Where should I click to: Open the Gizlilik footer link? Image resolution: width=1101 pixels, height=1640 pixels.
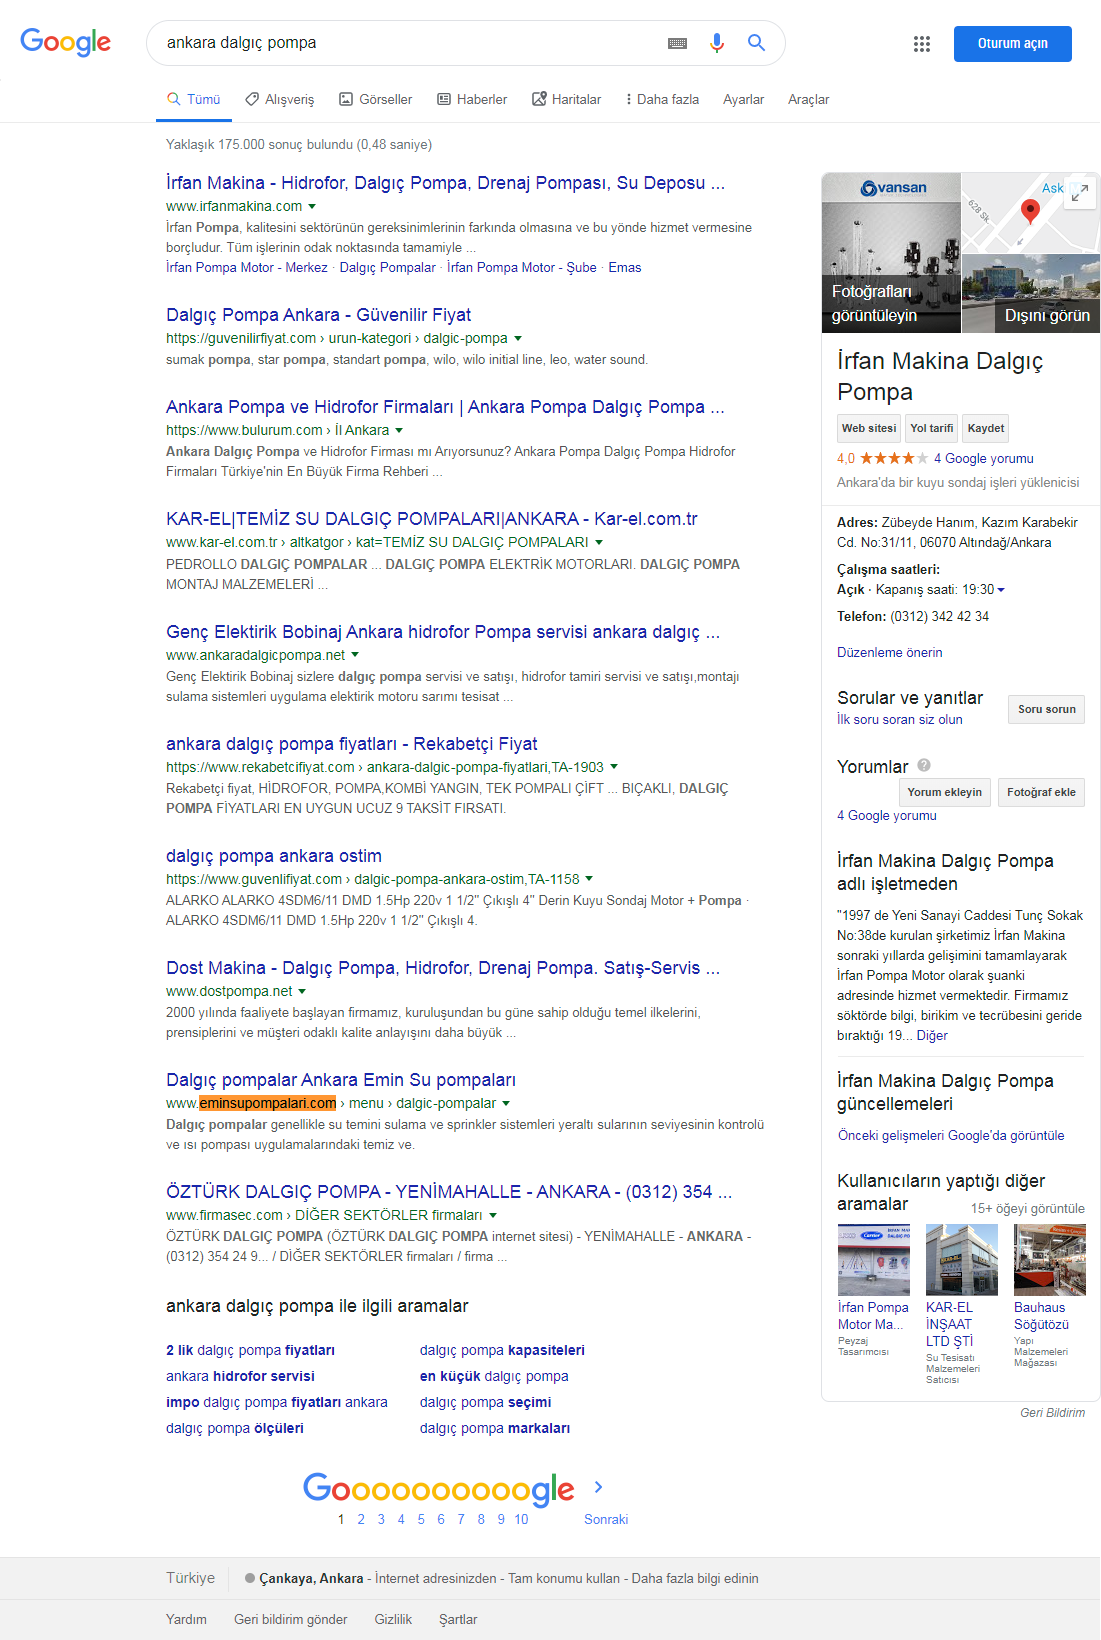click(x=393, y=1619)
